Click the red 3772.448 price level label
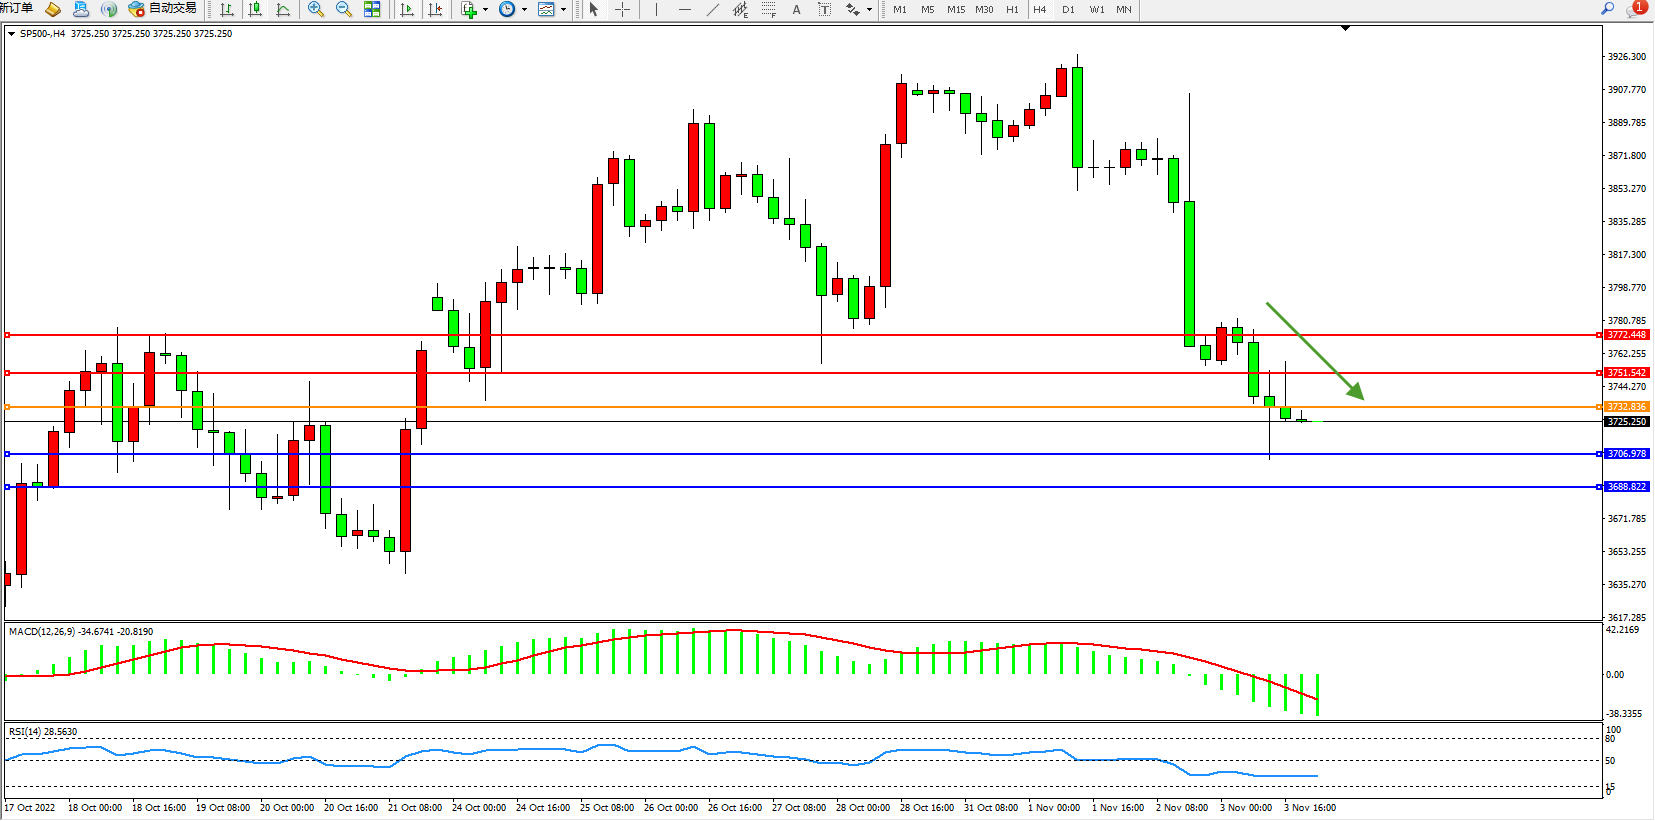This screenshot has height=821, width=1655. (1626, 335)
